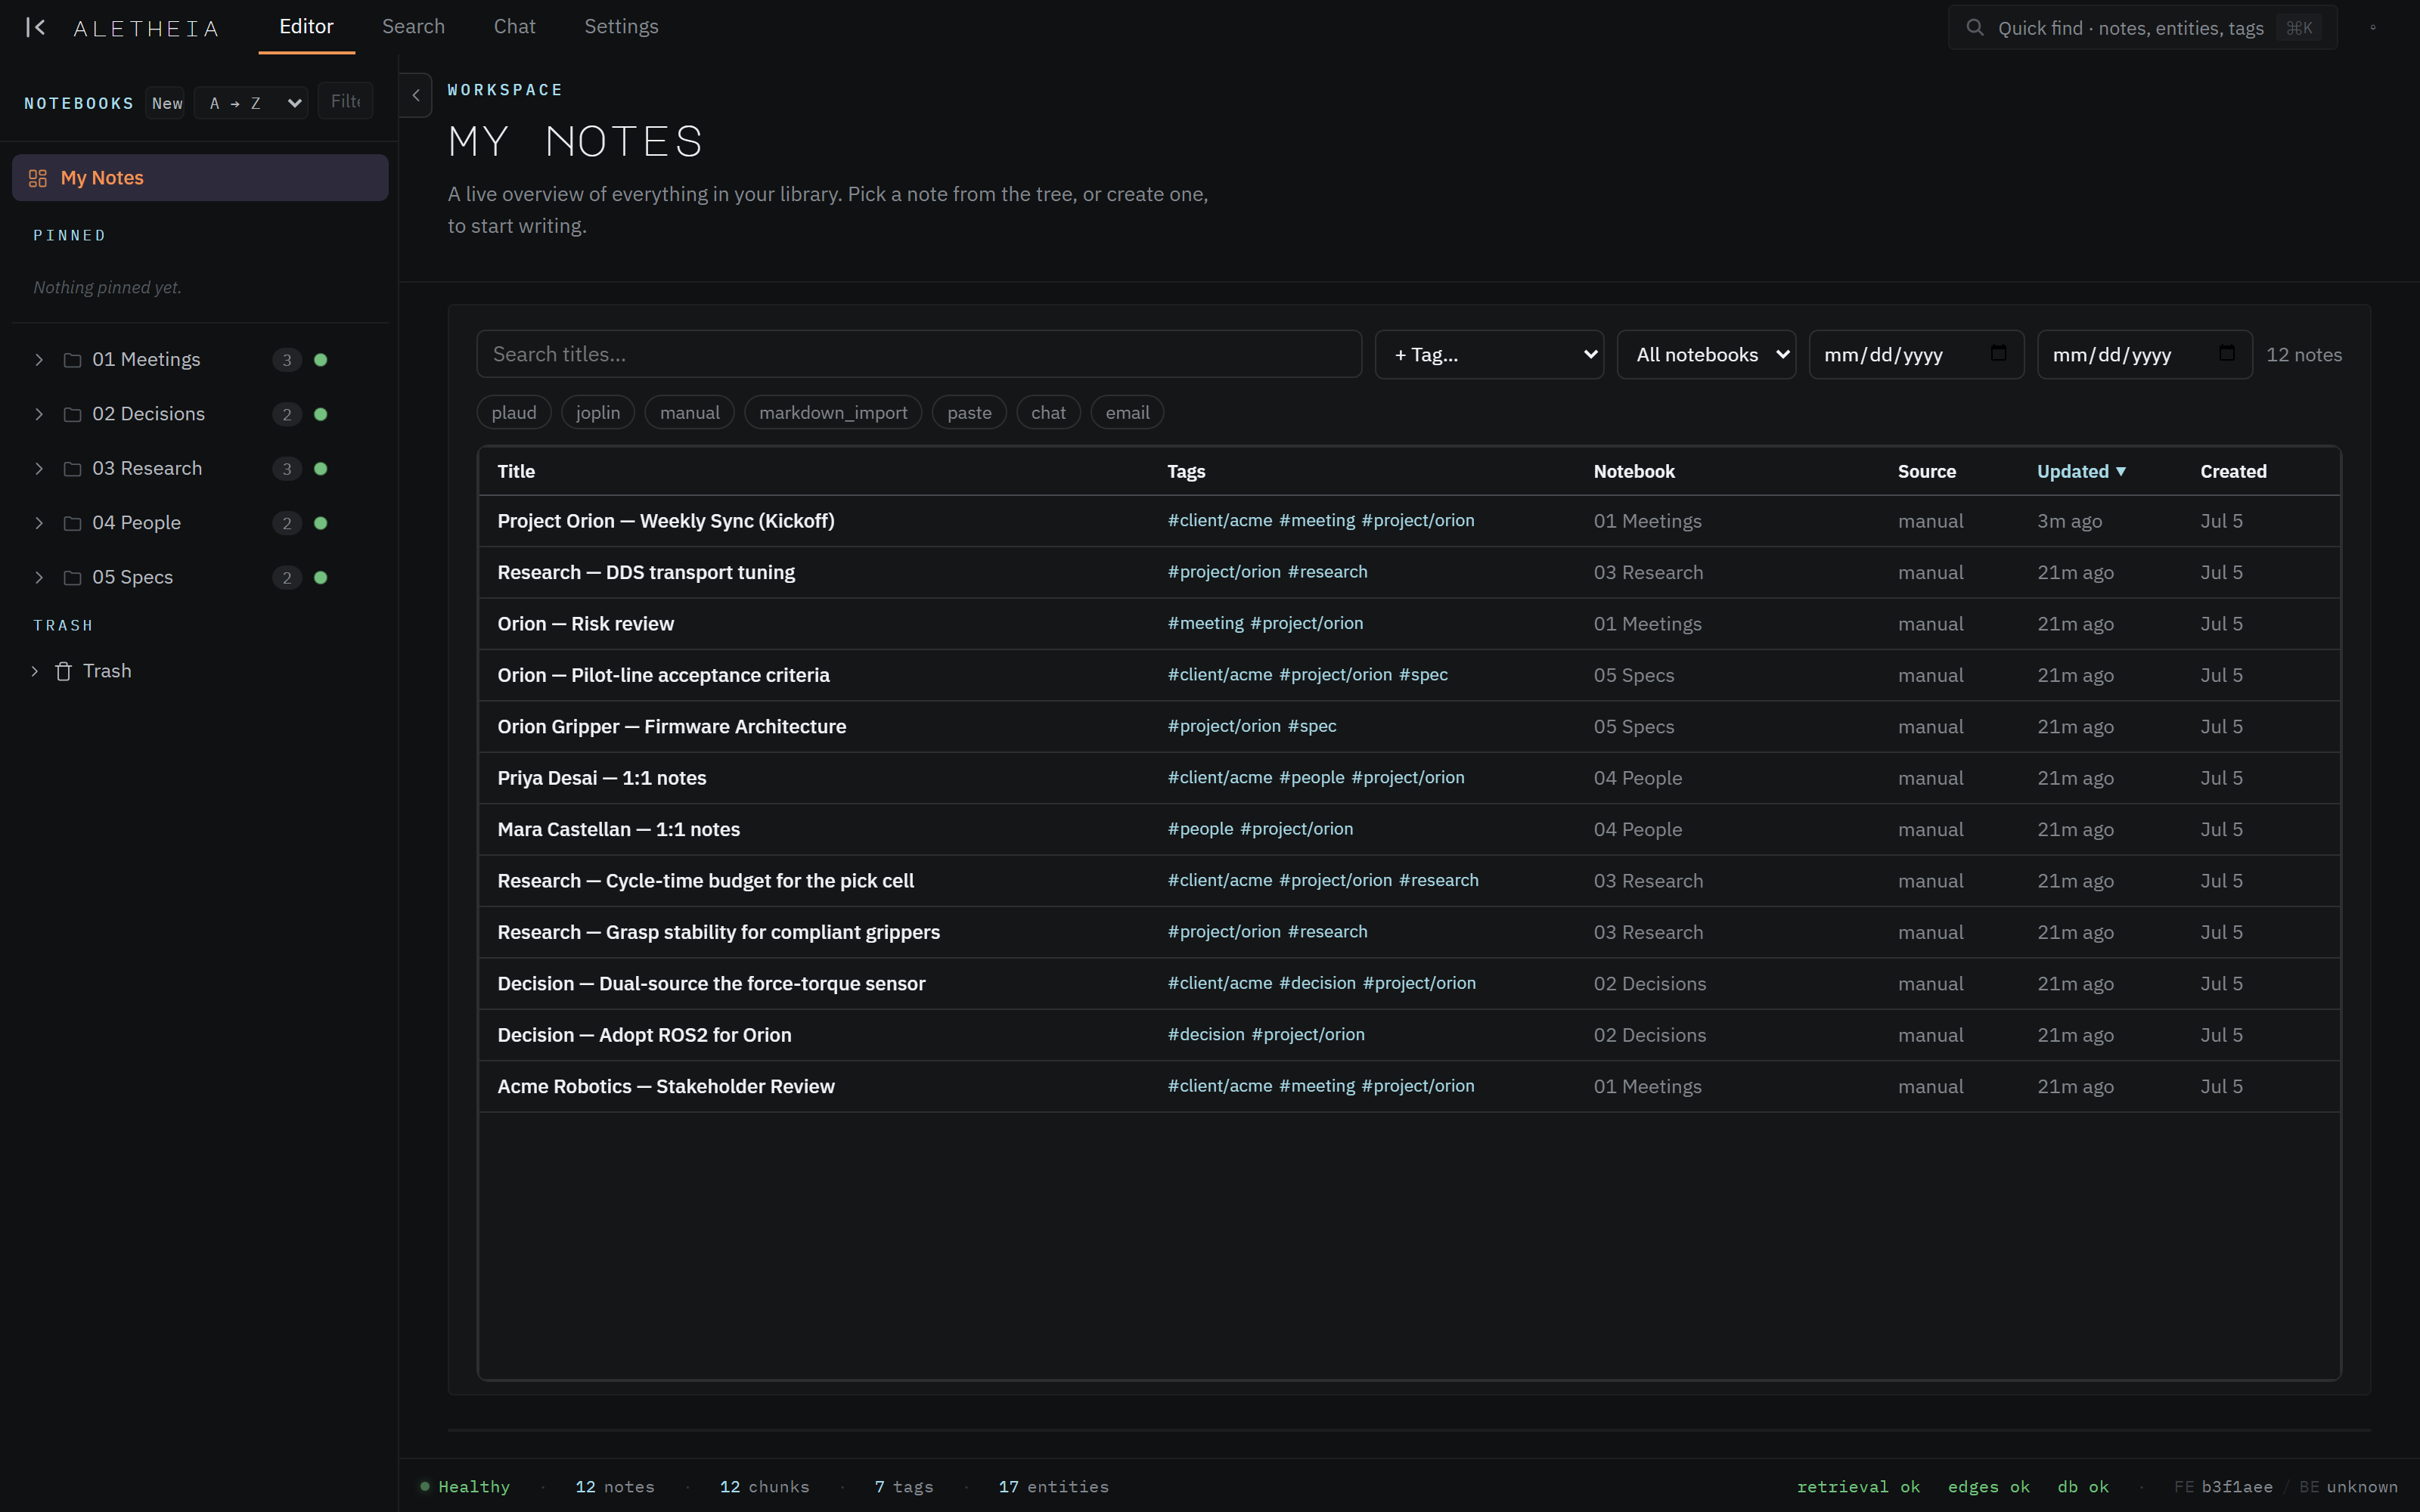Click the small circle icon at top-right corner
Screen dimensions: 2420x1512
2373,27
